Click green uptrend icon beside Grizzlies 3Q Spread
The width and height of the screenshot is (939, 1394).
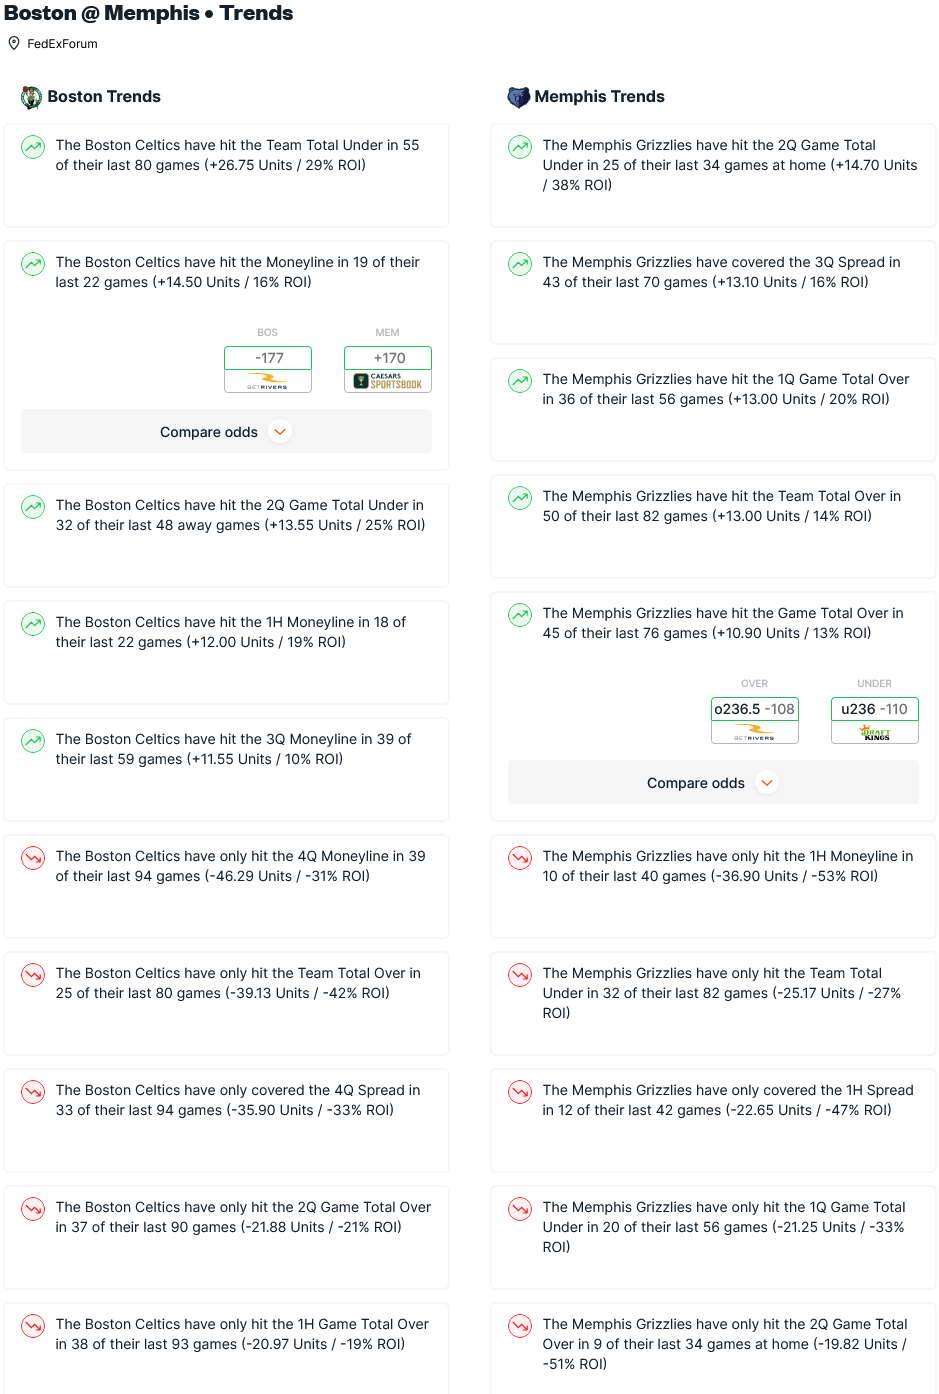point(520,264)
